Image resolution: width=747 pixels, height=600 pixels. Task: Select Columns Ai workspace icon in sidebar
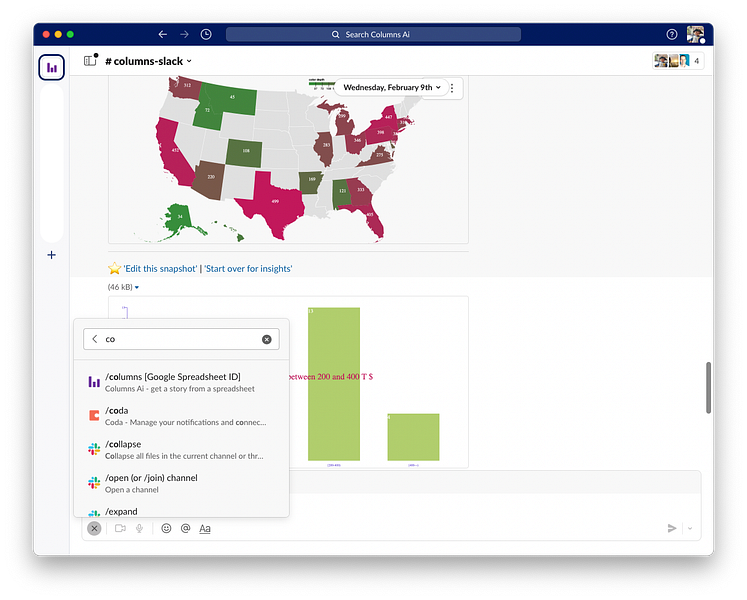(x=51, y=67)
